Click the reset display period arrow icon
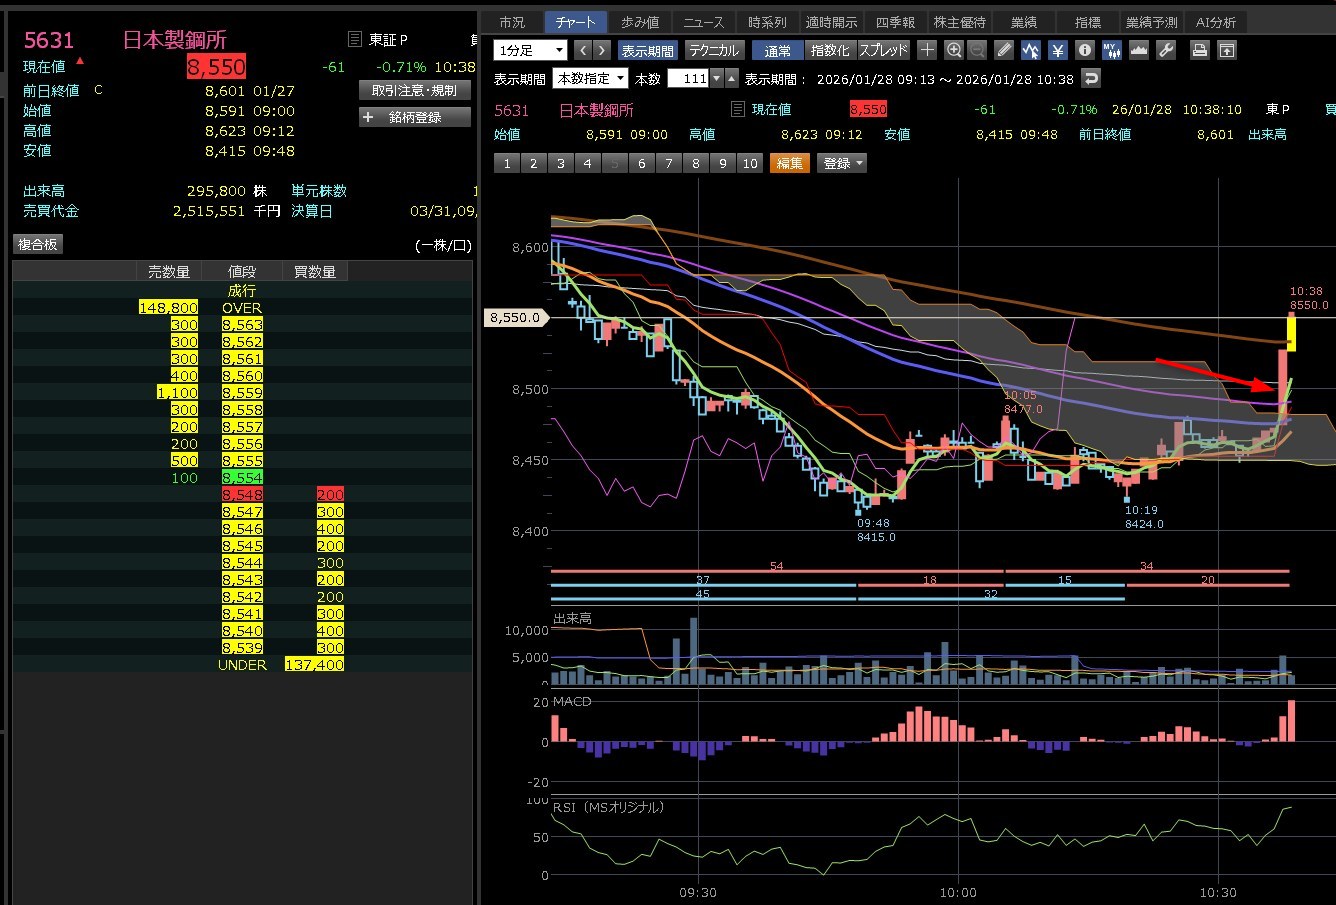Viewport: 1336px width, 905px height. point(1091,78)
